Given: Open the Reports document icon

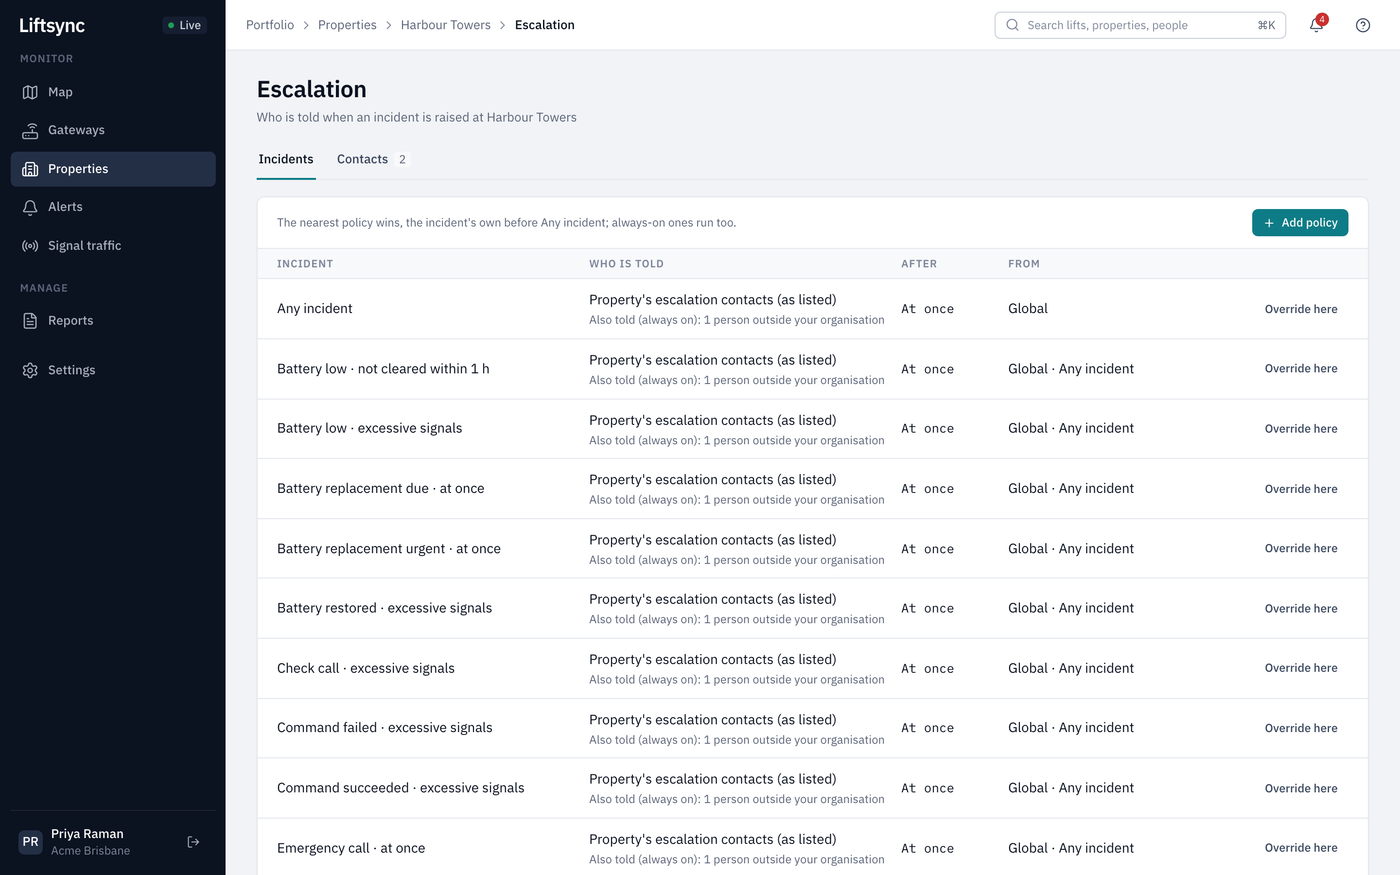Looking at the screenshot, I should 30,321.
